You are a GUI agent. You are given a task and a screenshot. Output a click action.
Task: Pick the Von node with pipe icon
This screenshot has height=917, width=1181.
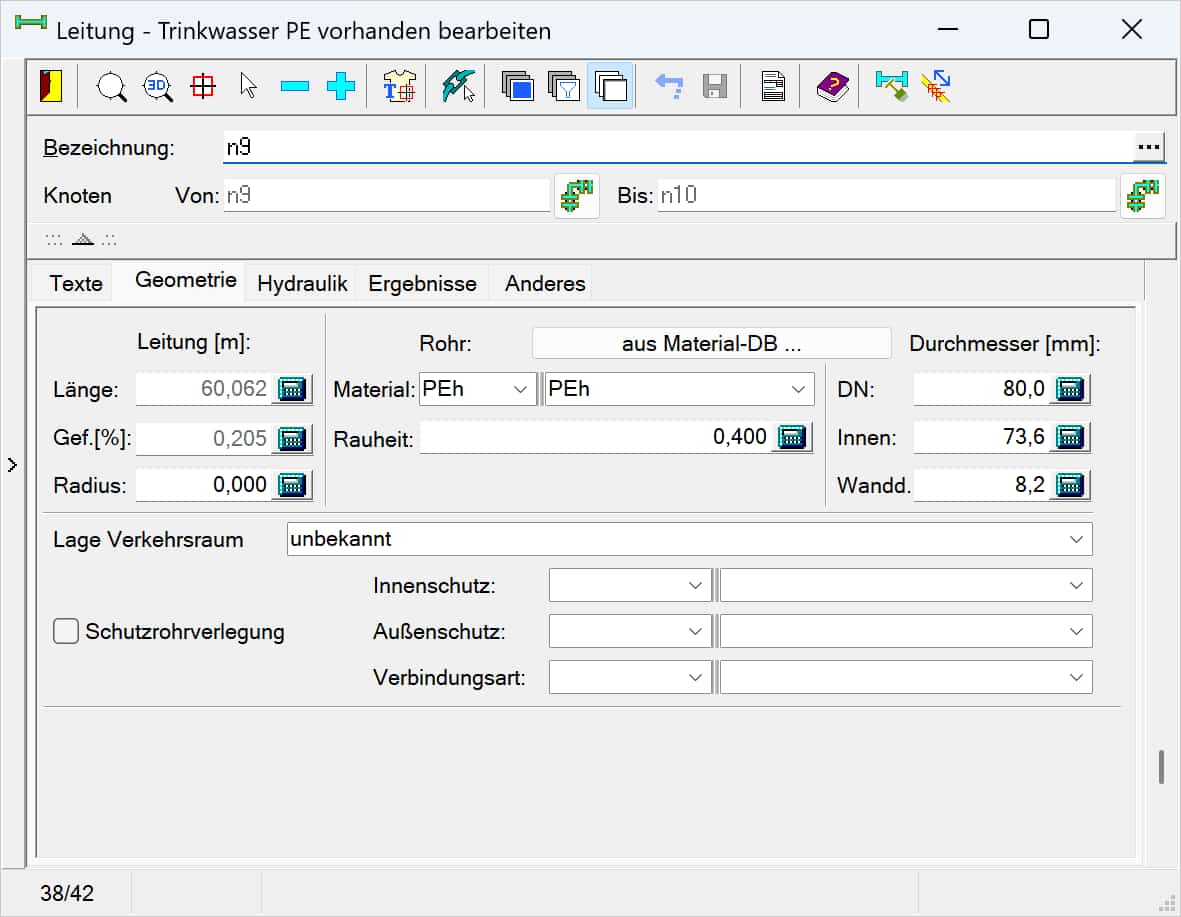coord(576,196)
